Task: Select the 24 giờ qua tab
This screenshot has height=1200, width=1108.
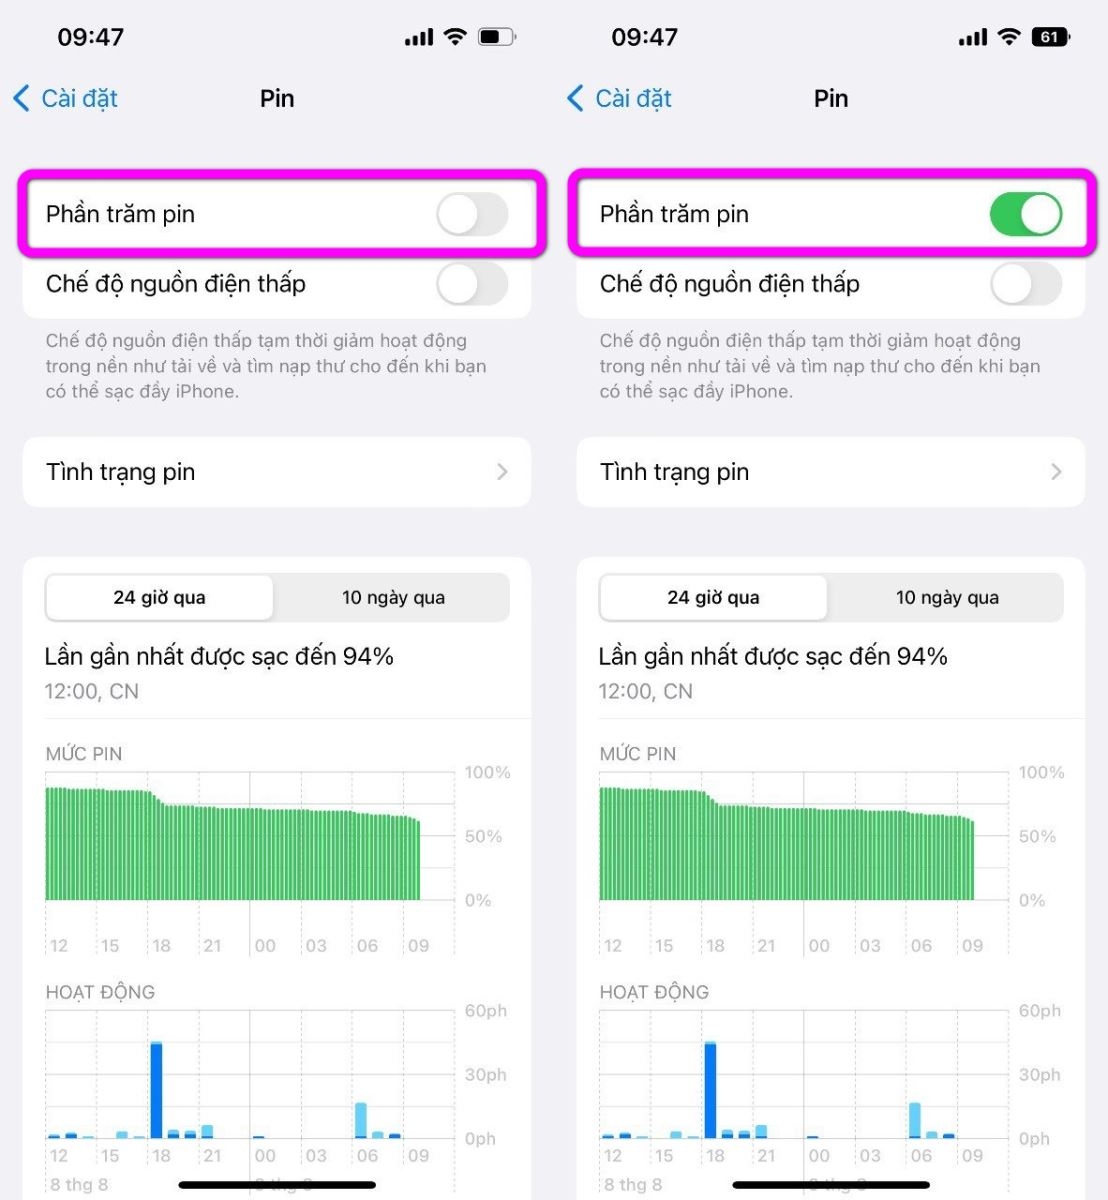Action: pyautogui.click(x=158, y=597)
